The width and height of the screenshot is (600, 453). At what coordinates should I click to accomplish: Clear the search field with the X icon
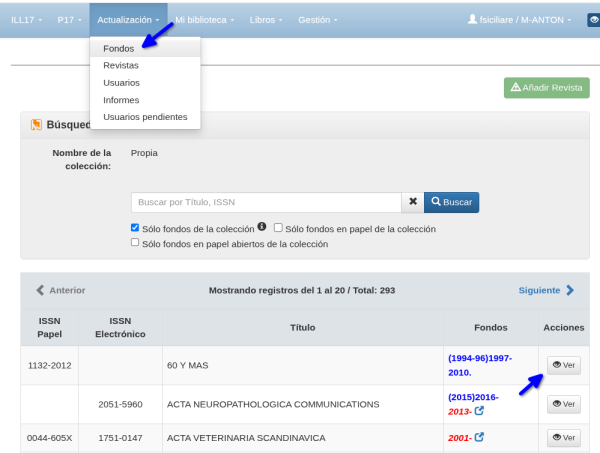pos(413,202)
